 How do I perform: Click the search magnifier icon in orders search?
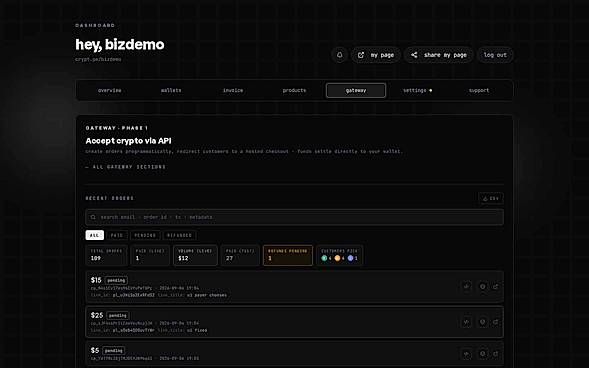pos(93,217)
